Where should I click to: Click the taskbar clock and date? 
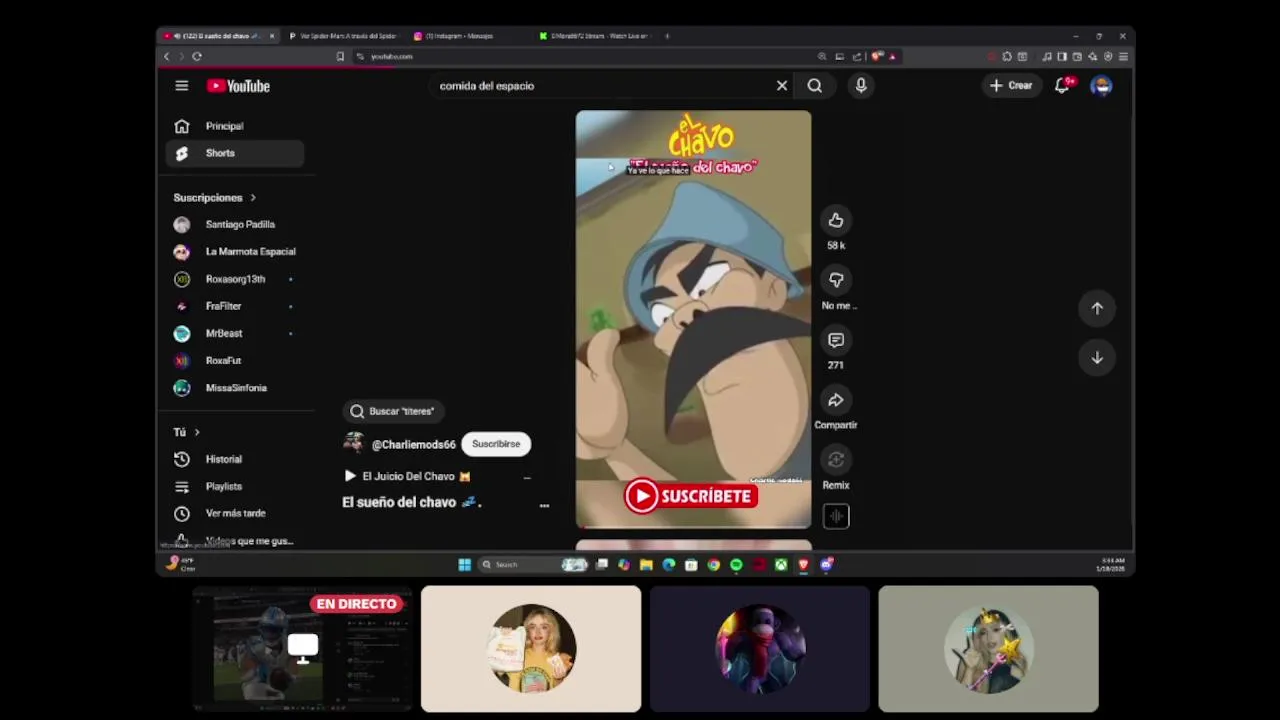pyautogui.click(x=1111, y=565)
